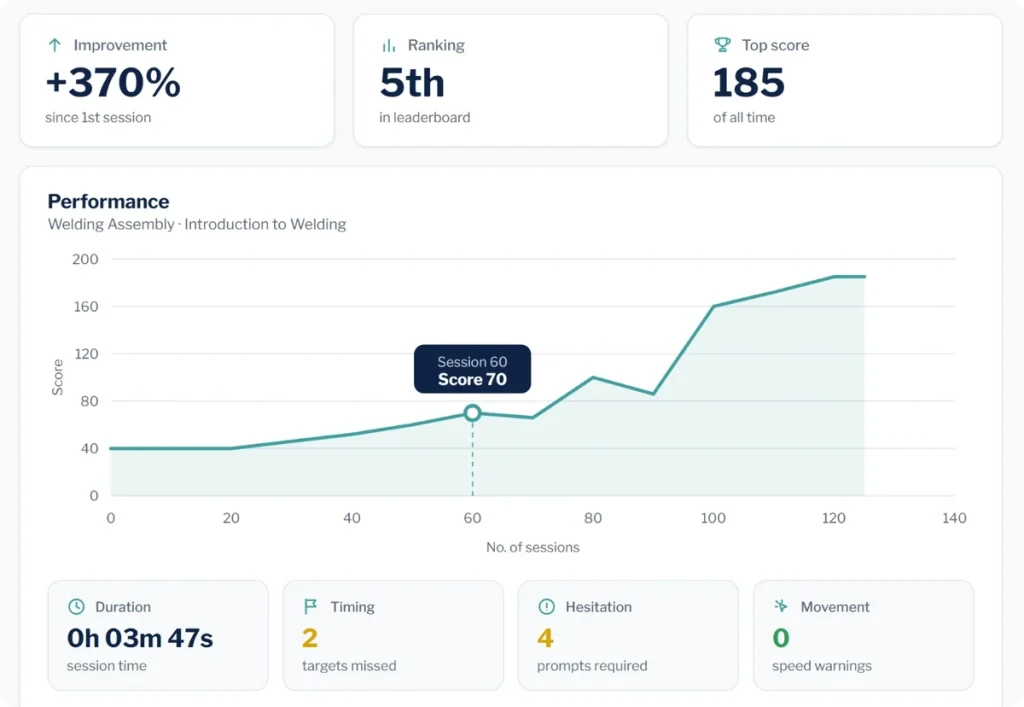This screenshot has height=707, width=1024.
Task: Click the Welding Assembly · Introduction to Welding subtitle
Action: click(x=197, y=224)
